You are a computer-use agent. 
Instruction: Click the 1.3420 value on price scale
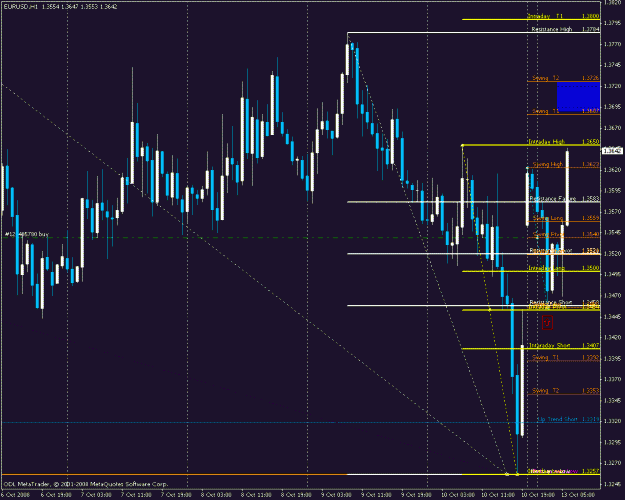(612, 337)
